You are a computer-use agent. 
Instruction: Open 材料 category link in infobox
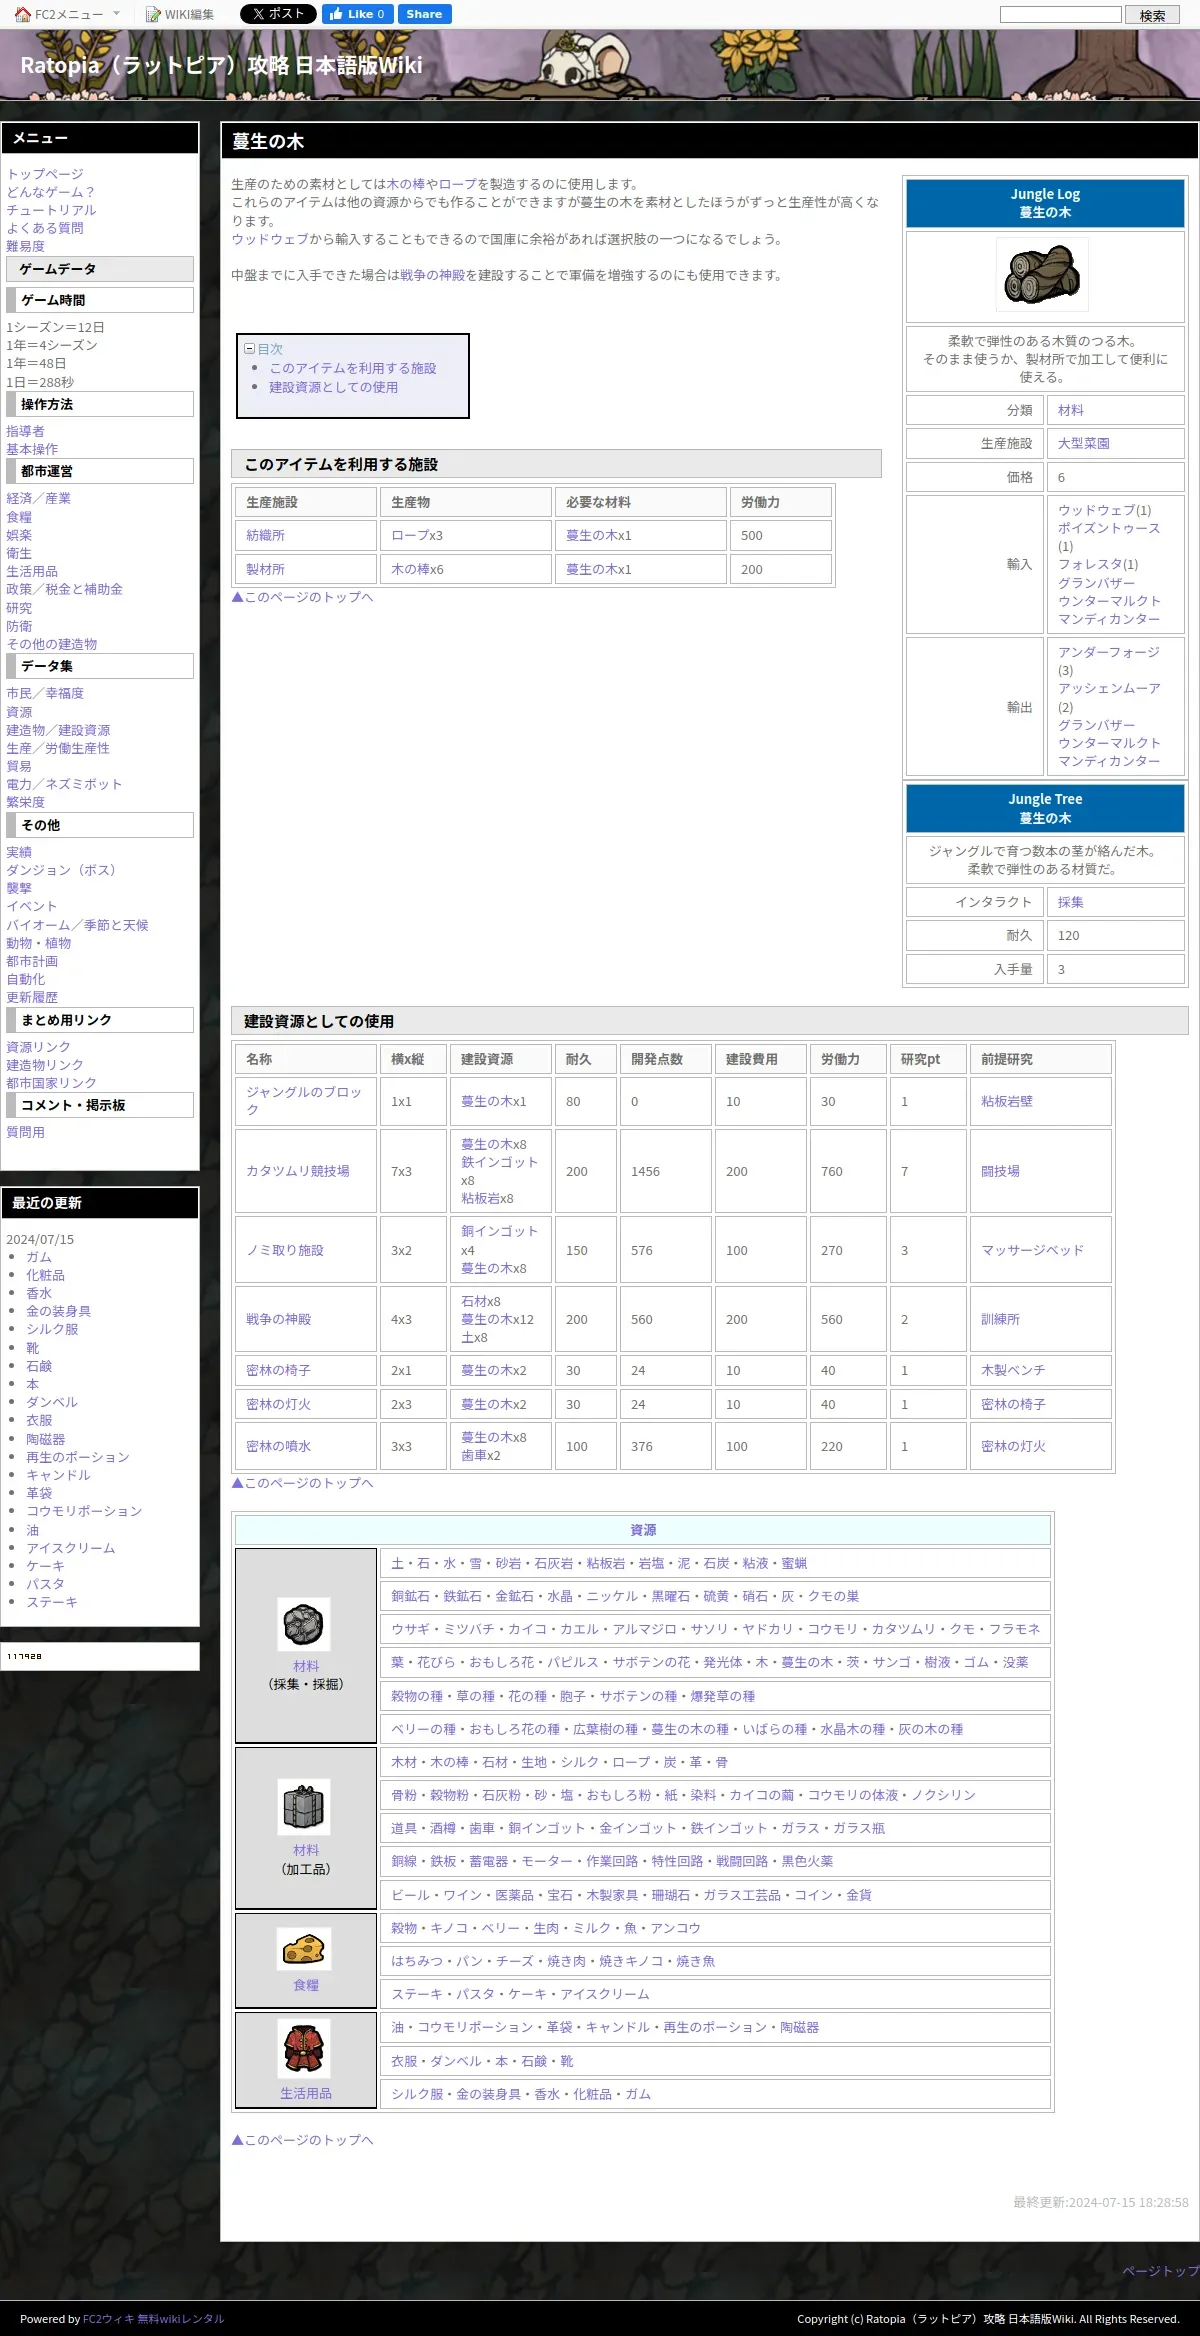(1071, 410)
